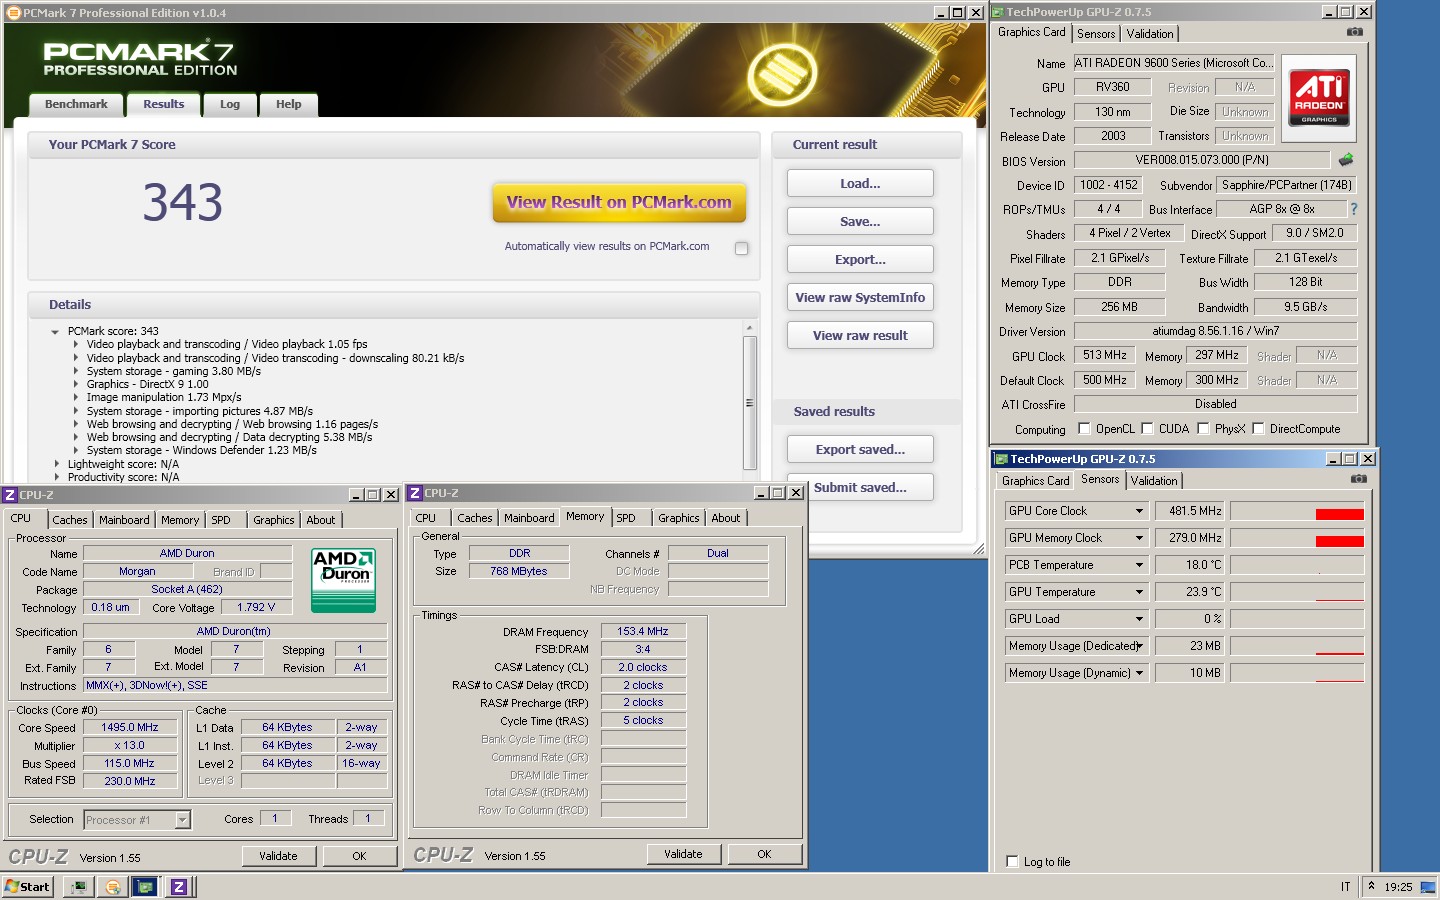This screenshot has width=1440, height=900.
Task: Switch to Validation tab in top GPU-Z window
Action: [1150, 34]
